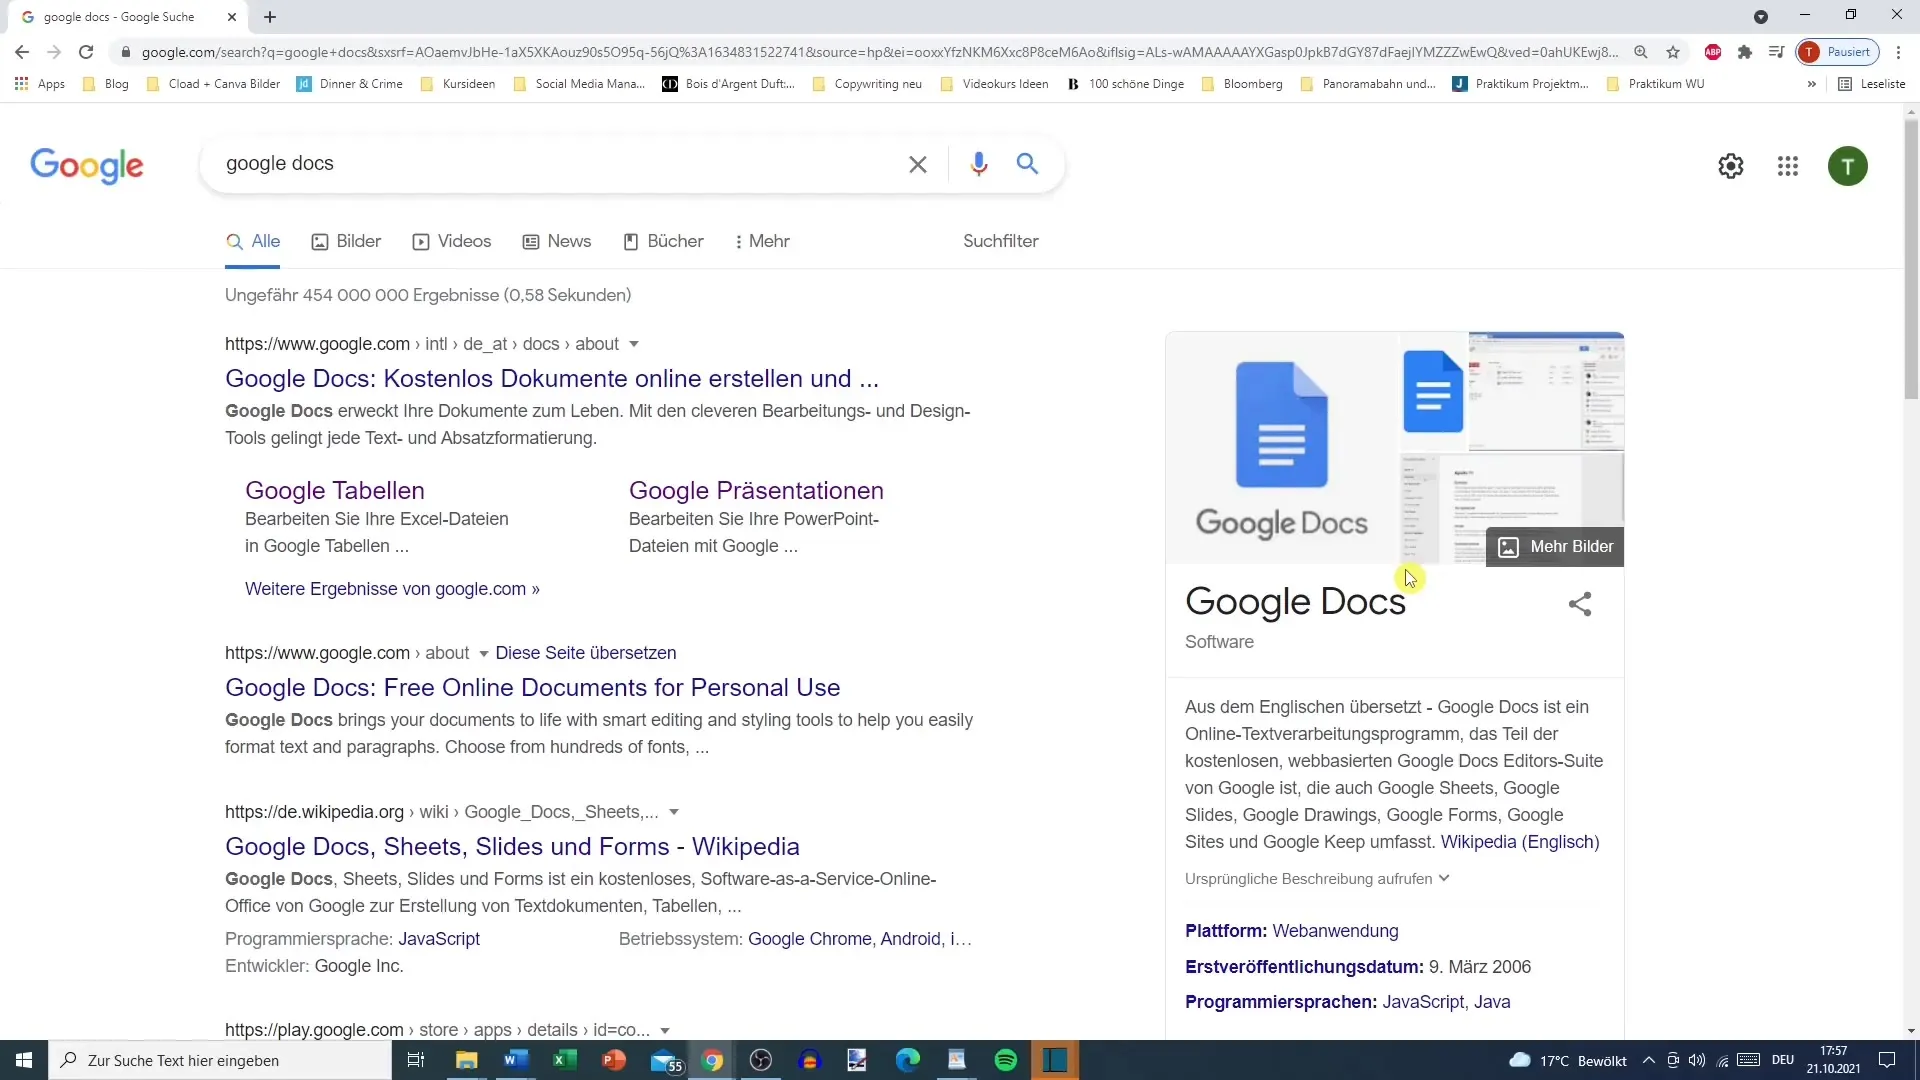
Task: Open Suchfilter search tools
Action: pos(1000,241)
